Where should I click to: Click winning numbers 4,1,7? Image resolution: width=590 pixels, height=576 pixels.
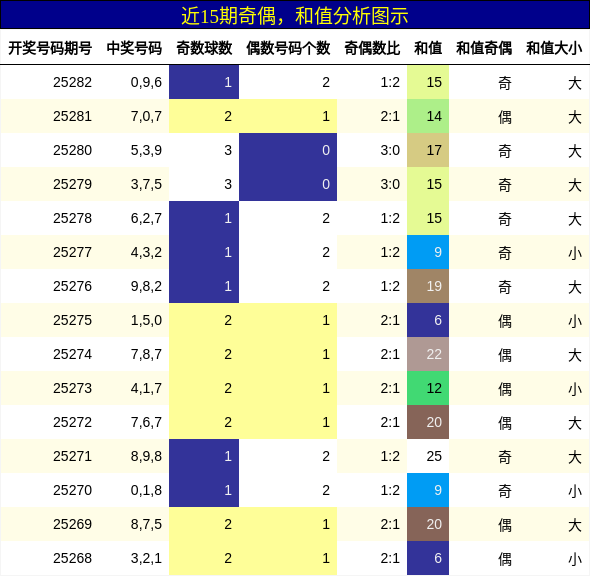tap(146, 388)
